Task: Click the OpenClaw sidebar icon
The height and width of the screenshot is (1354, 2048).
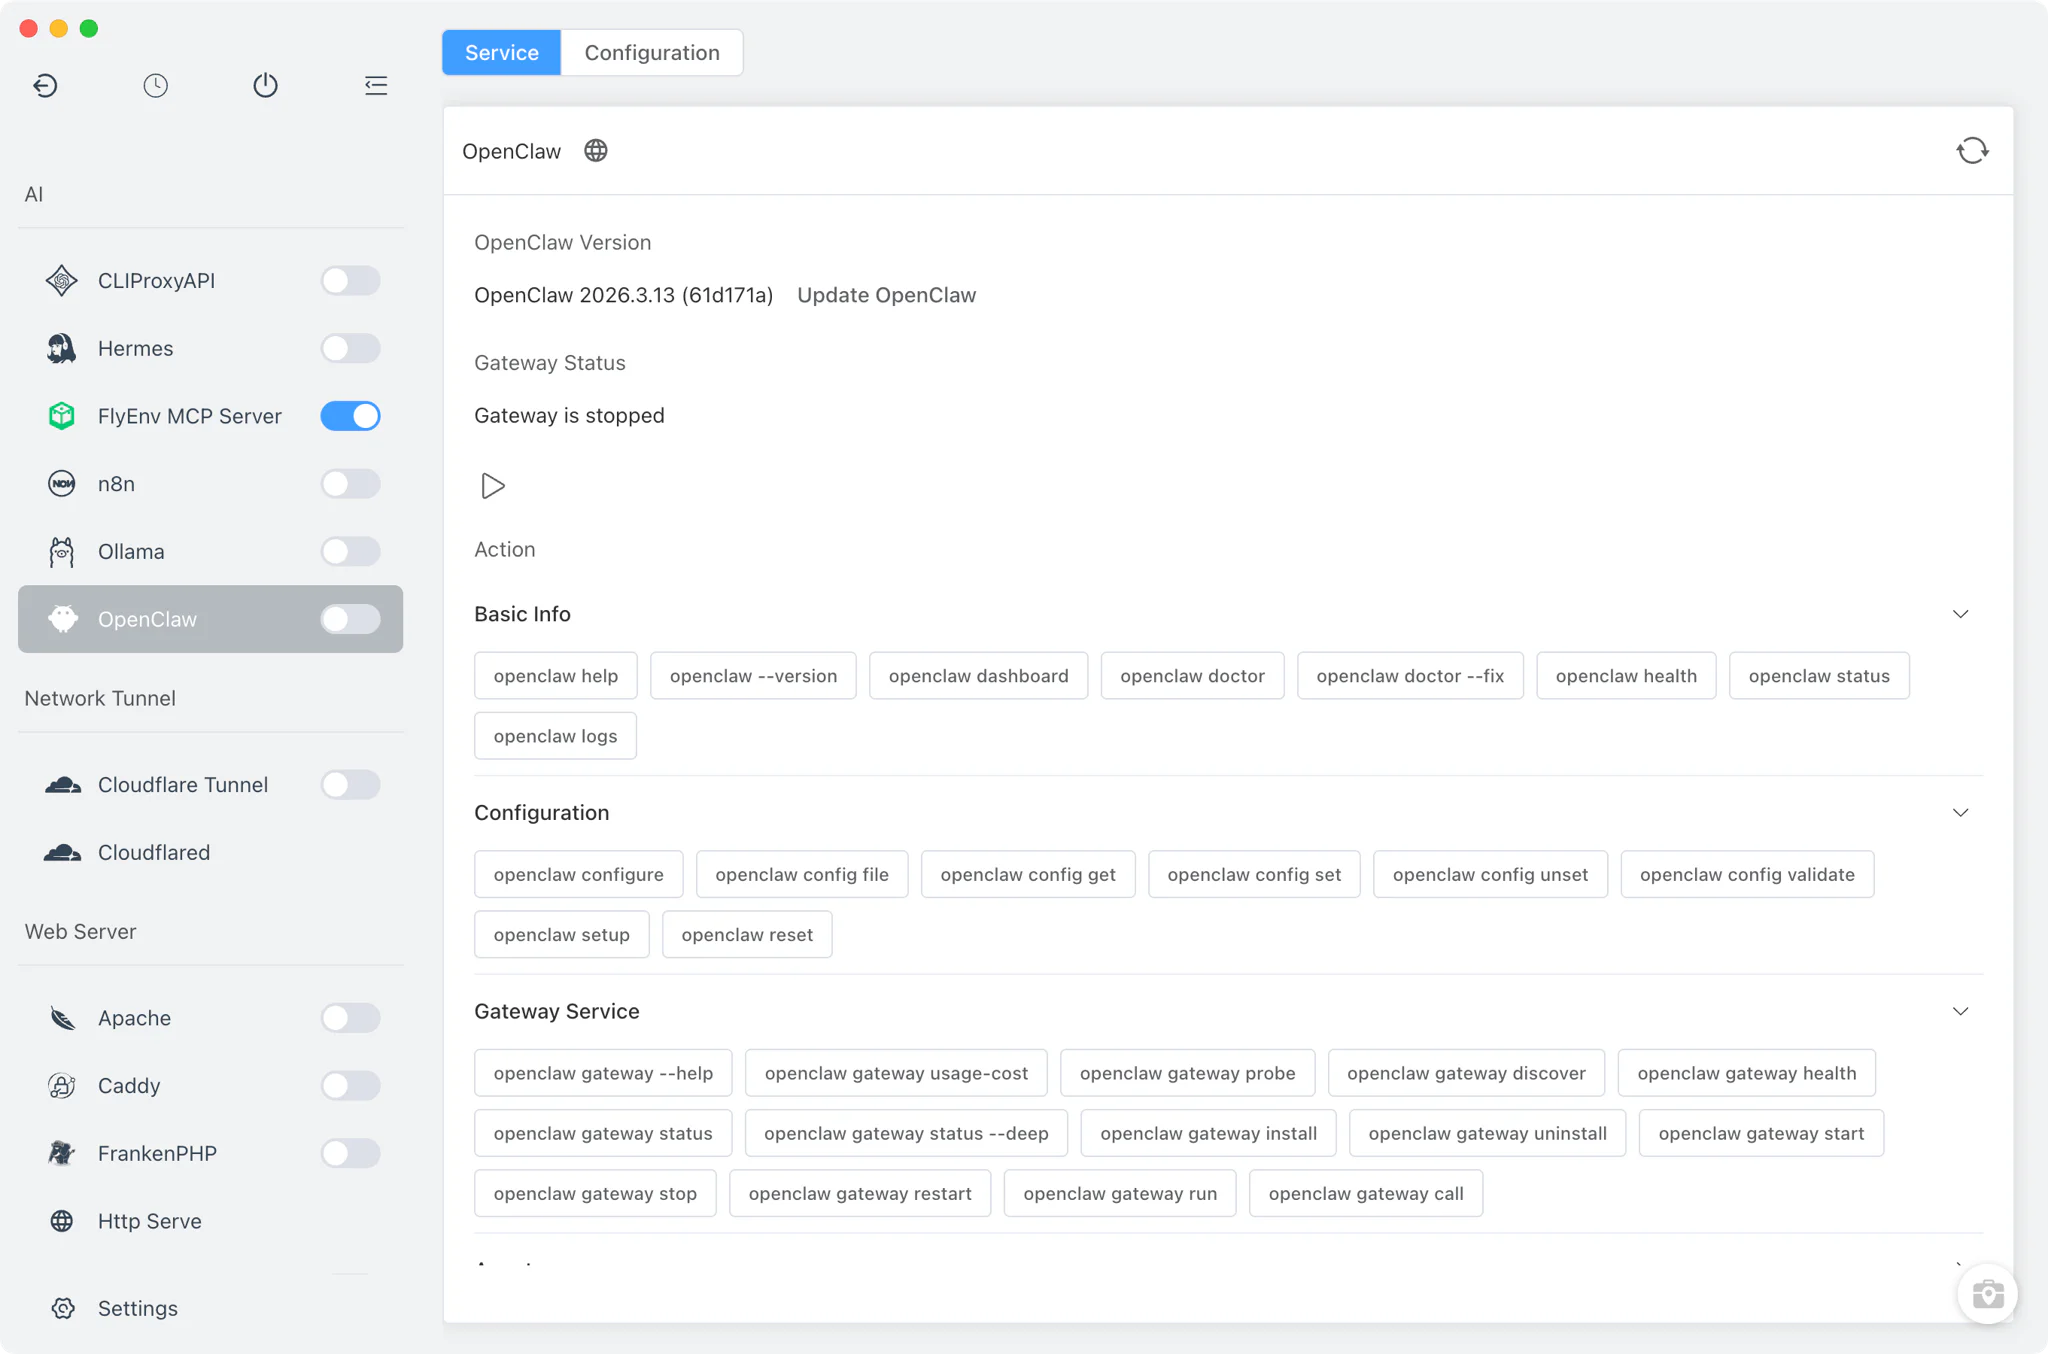Action: 62,619
